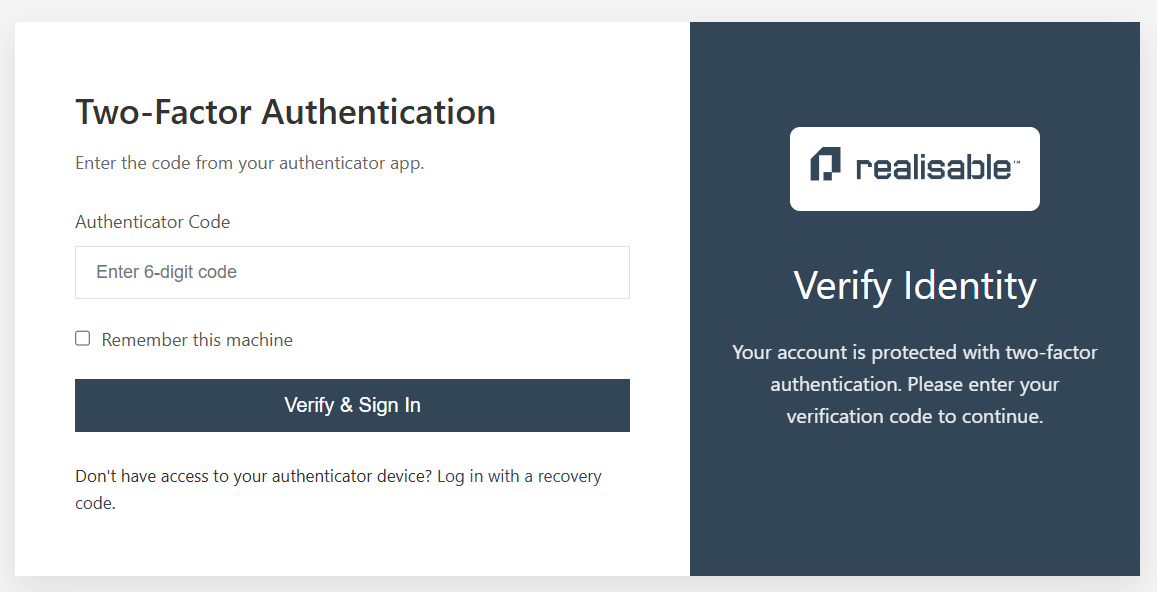Click the 'authentication. Please enter your' line
The height and width of the screenshot is (592, 1157).
[915, 385]
